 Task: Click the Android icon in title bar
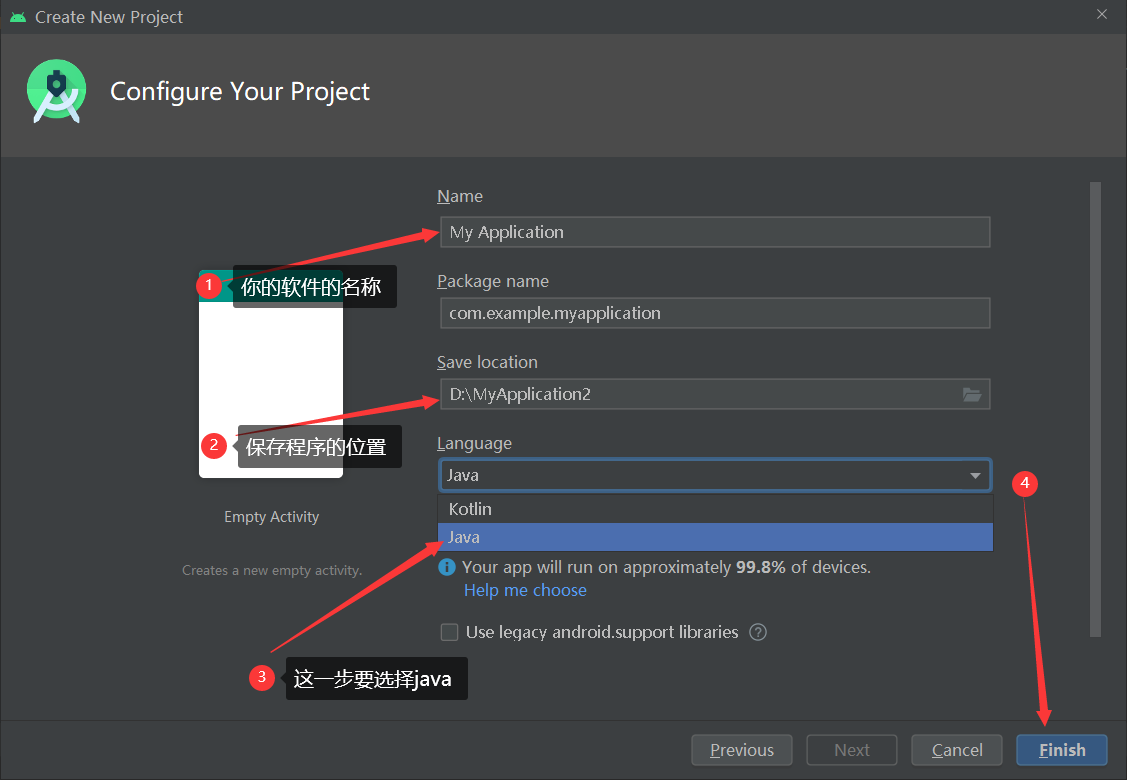(x=18, y=17)
